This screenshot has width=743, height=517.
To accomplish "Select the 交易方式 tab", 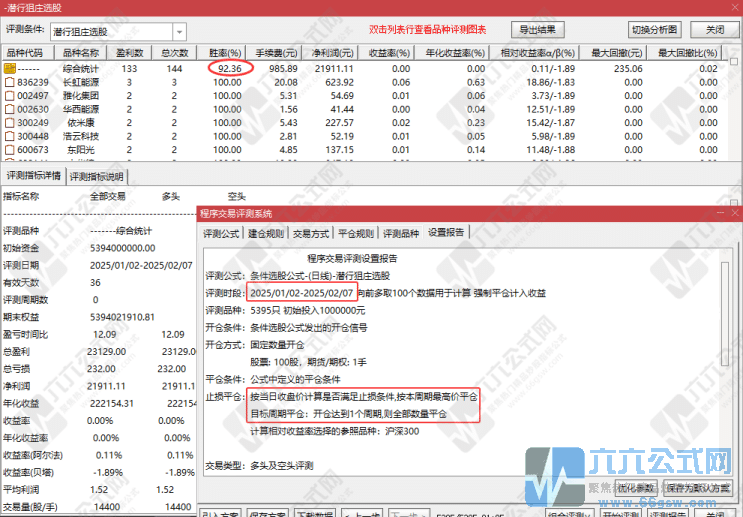I will [309, 233].
